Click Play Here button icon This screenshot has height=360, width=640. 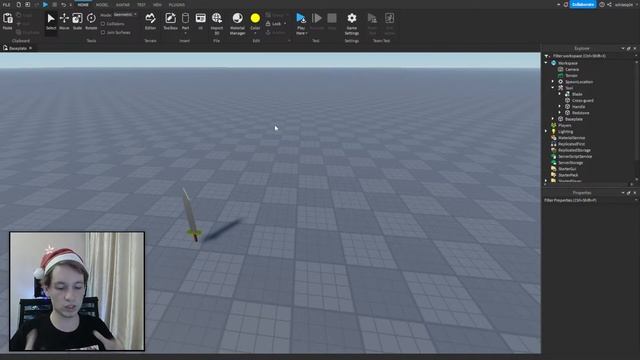point(301,18)
